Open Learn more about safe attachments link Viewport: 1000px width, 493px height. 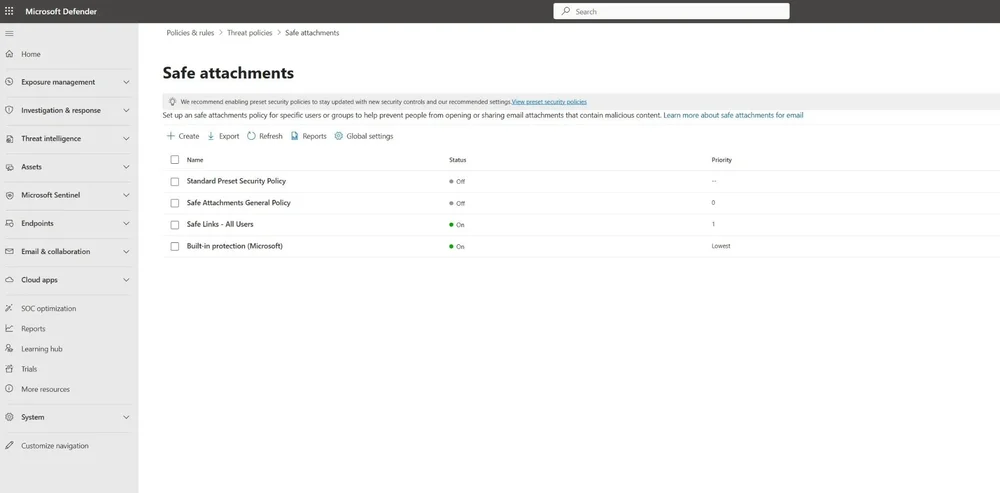pyautogui.click(x=733, y=115)
